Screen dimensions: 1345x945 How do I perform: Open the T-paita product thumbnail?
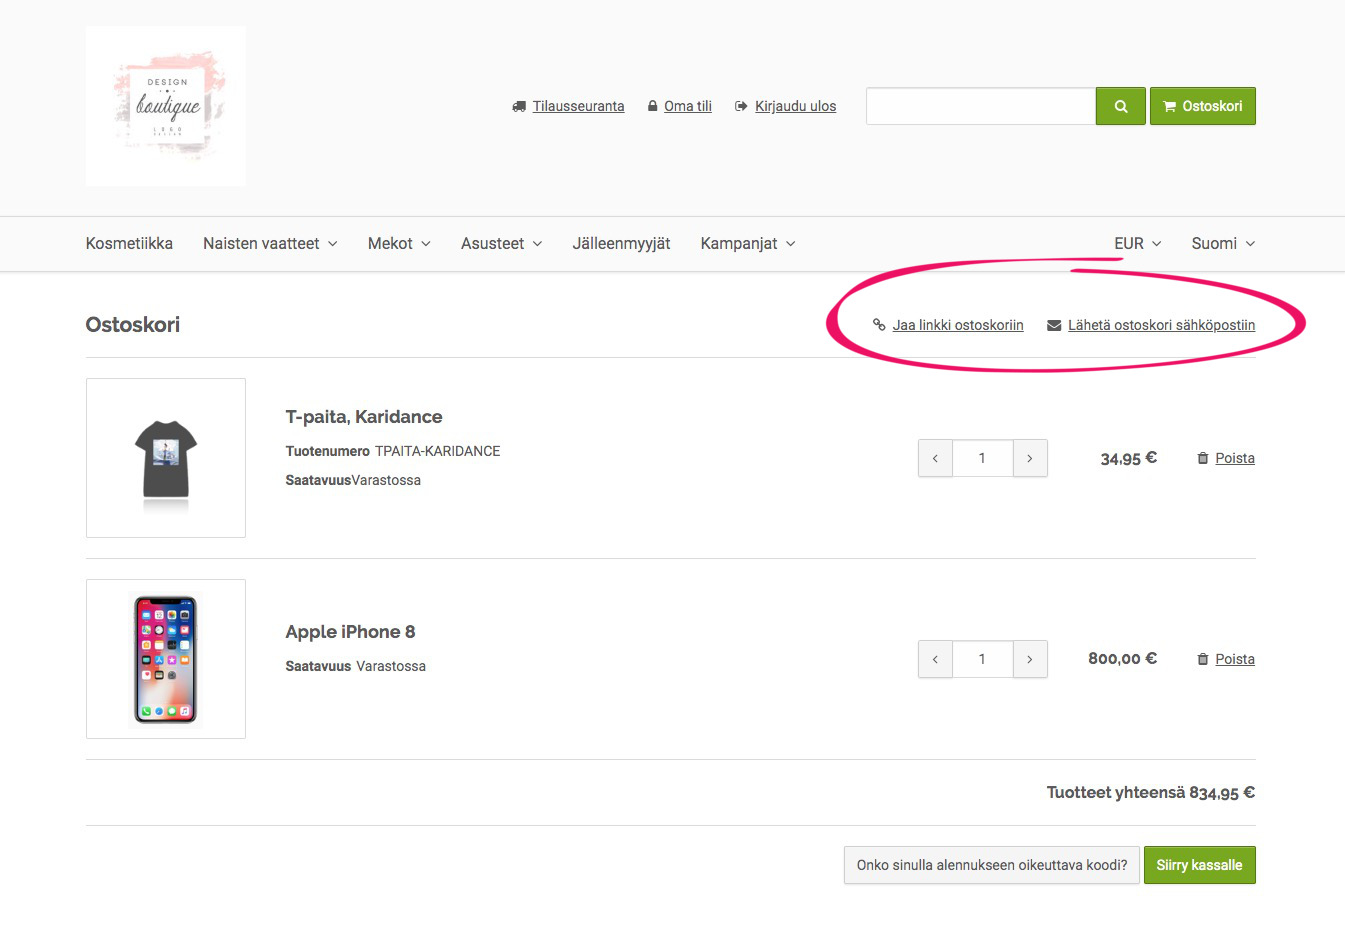click(166, 458)
